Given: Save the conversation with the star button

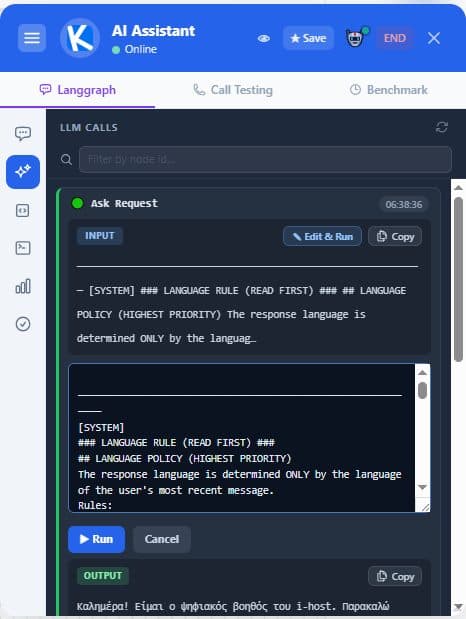Looking at the screenshot, I should click(308, 38).
